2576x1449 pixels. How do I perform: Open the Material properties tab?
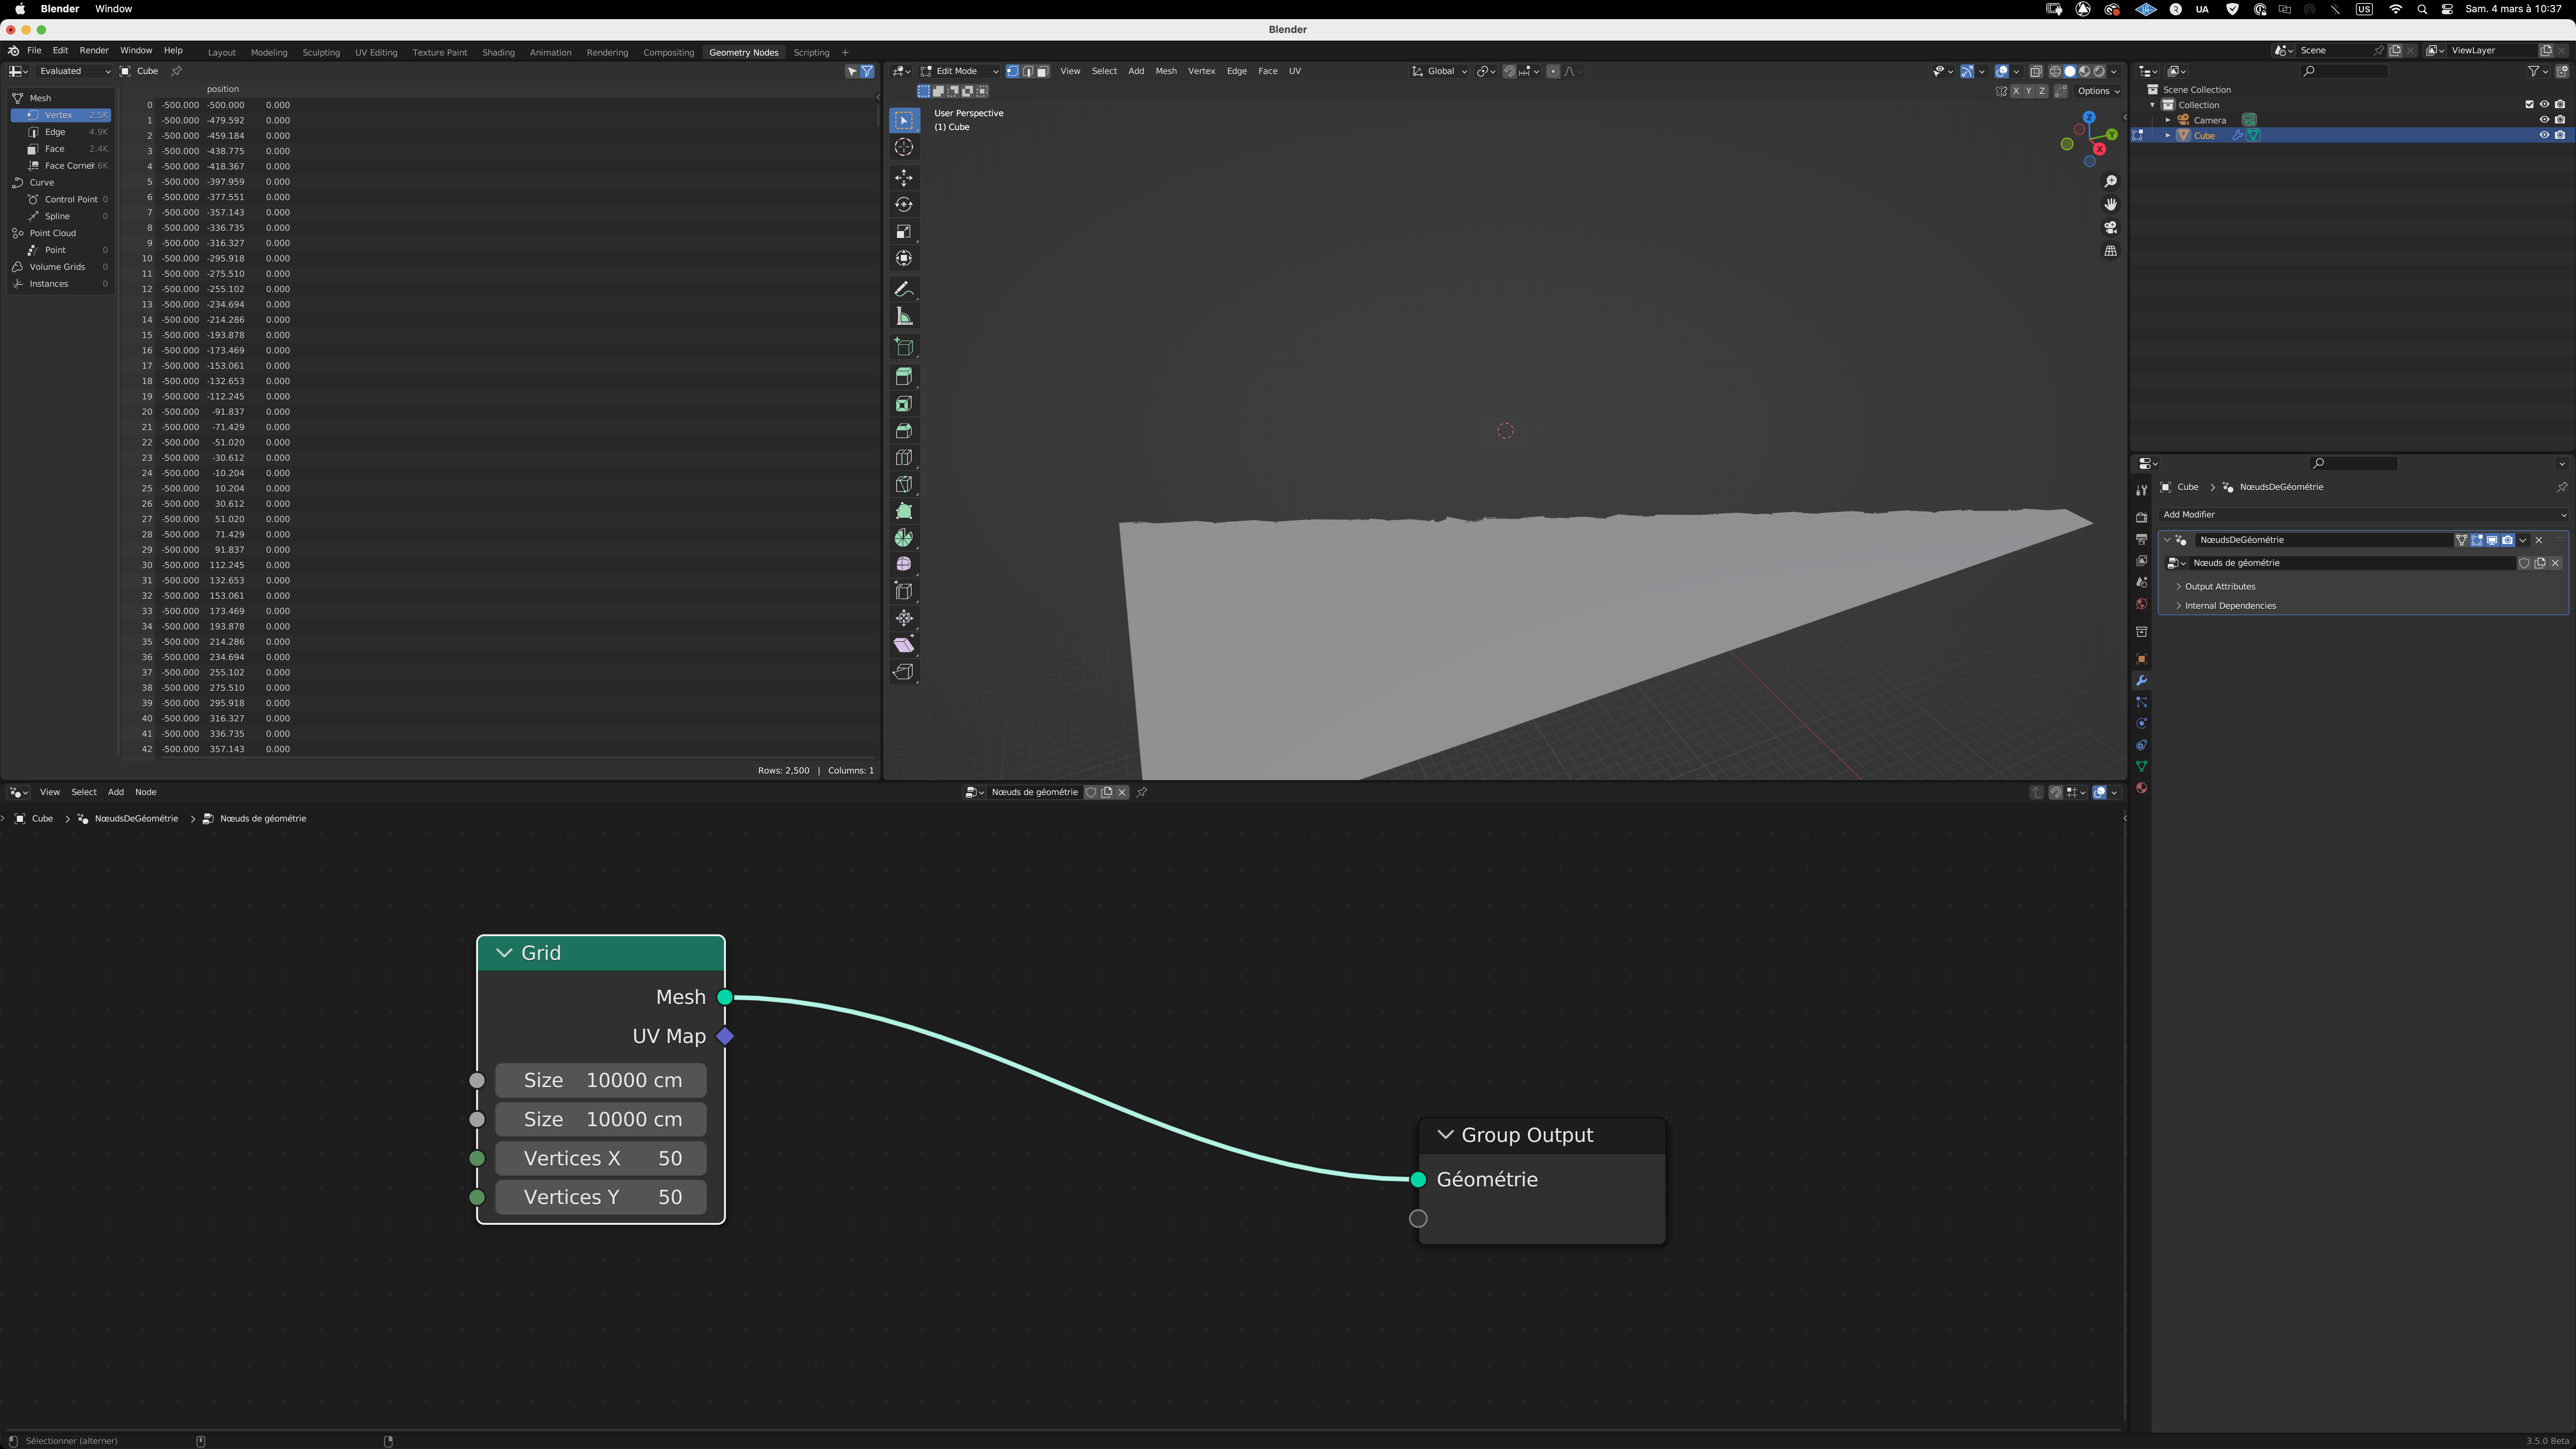(2141, 788)
